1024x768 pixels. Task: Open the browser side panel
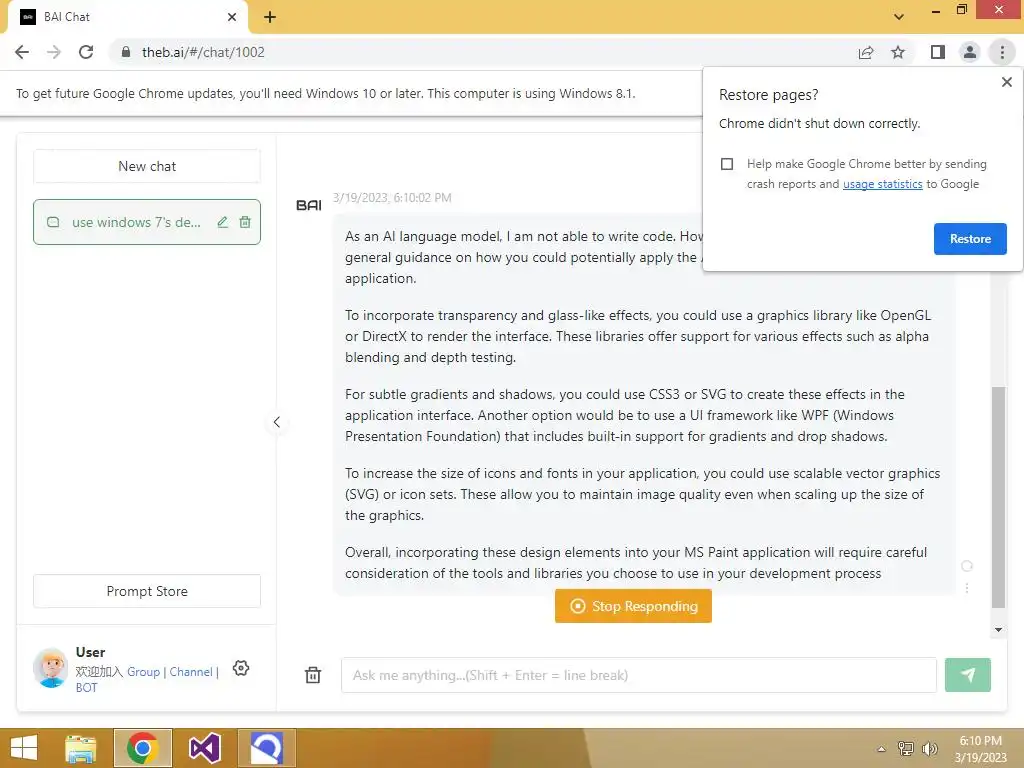click(x=937, y=52)
